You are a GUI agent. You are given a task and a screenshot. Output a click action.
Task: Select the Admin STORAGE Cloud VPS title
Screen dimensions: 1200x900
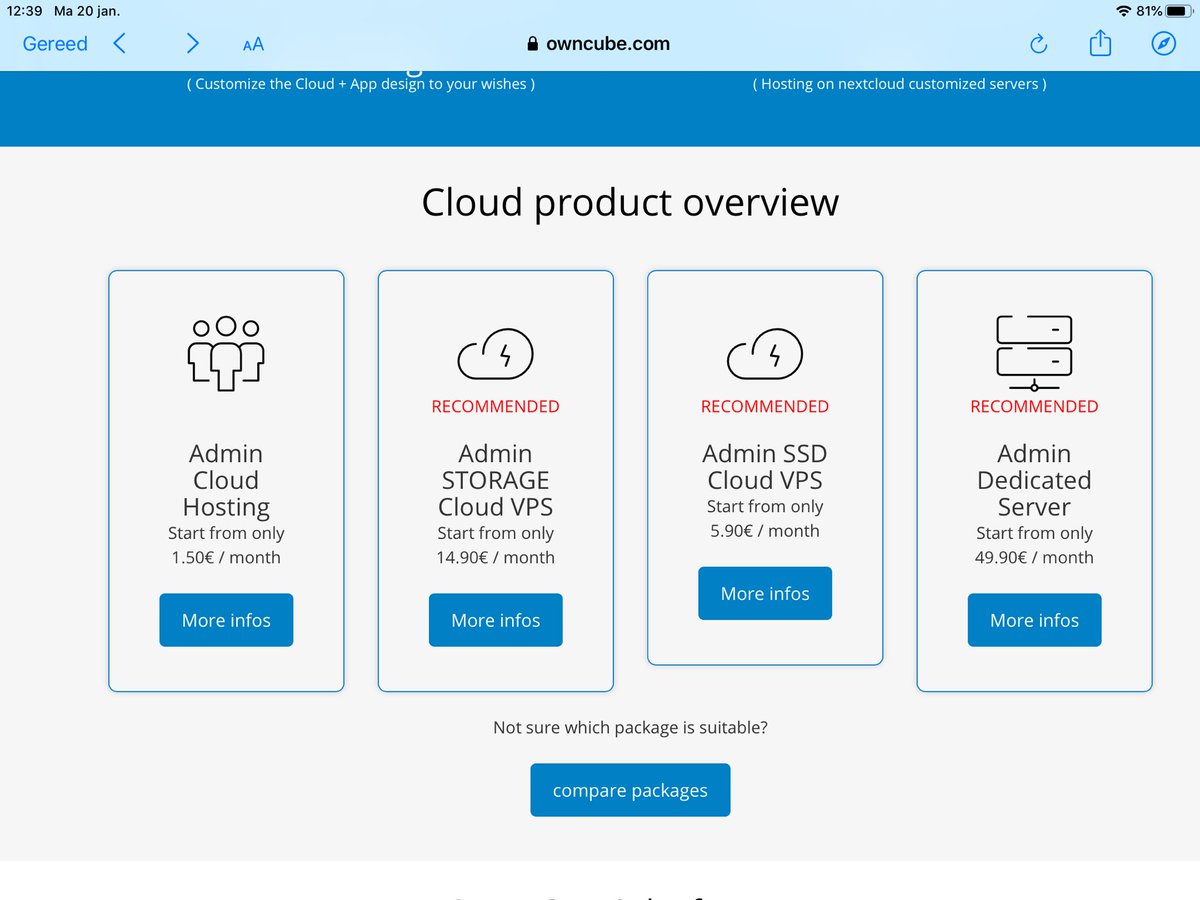pyautogui.click(x=496, y=480)
